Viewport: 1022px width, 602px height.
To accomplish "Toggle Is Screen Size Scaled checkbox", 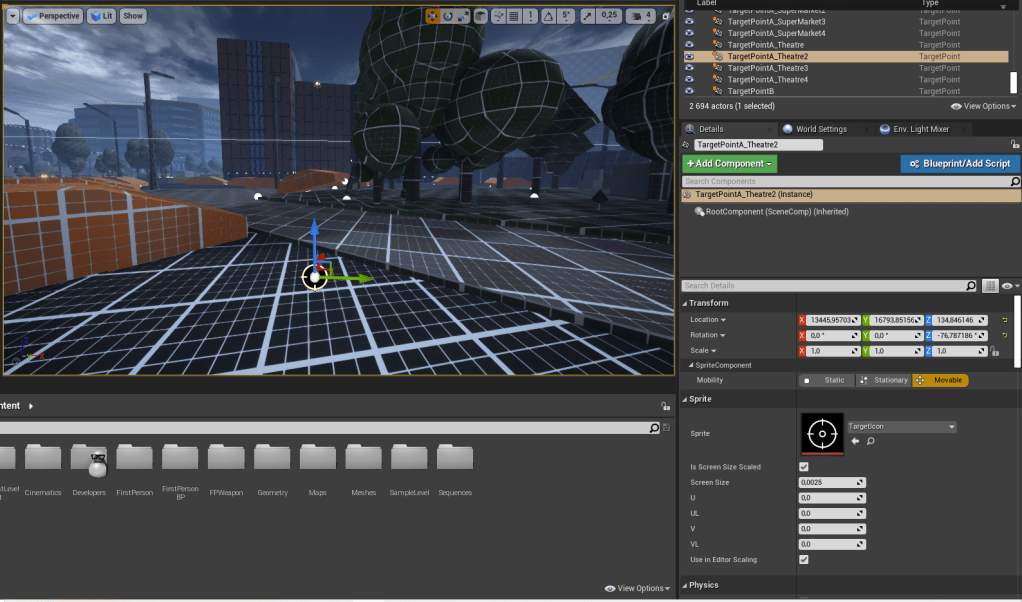I will tap(804, 467).
